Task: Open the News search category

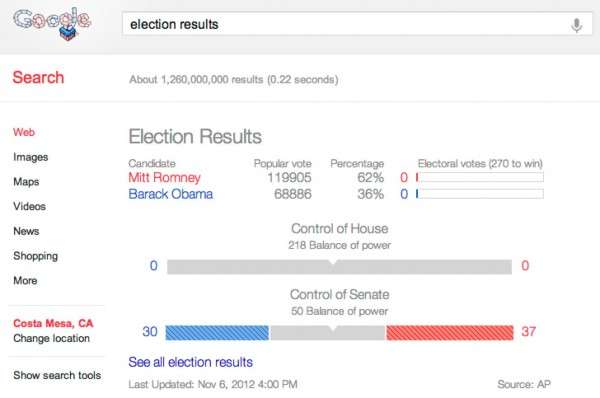Action: (x=26, y=231)
